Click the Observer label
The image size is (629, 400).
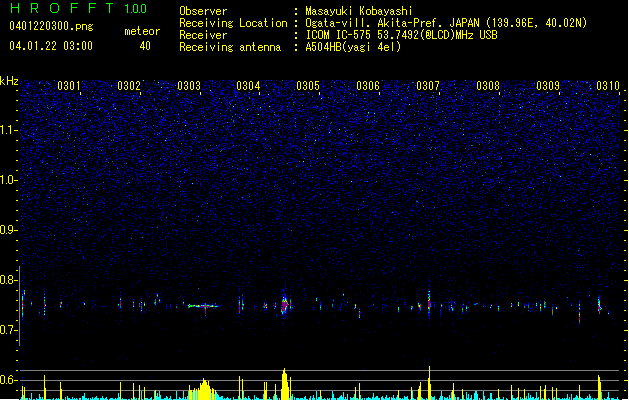click(203, 11)
